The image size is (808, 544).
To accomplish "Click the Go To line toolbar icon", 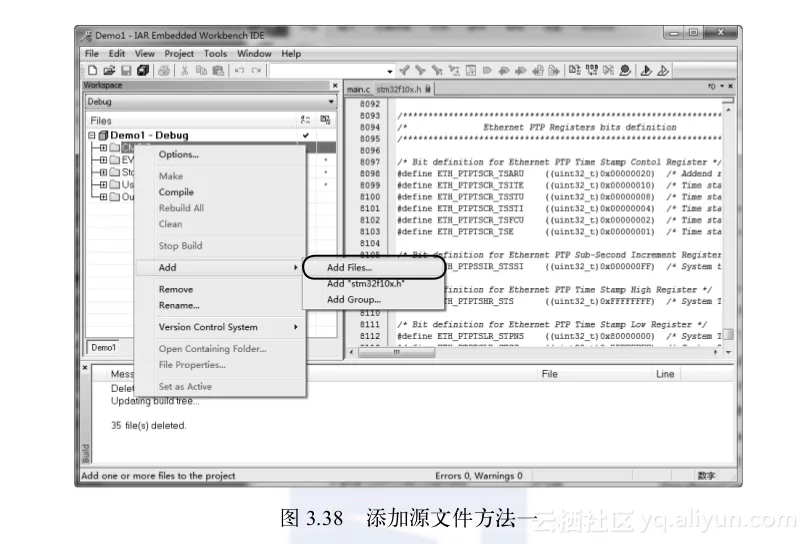I will [470, 71].
